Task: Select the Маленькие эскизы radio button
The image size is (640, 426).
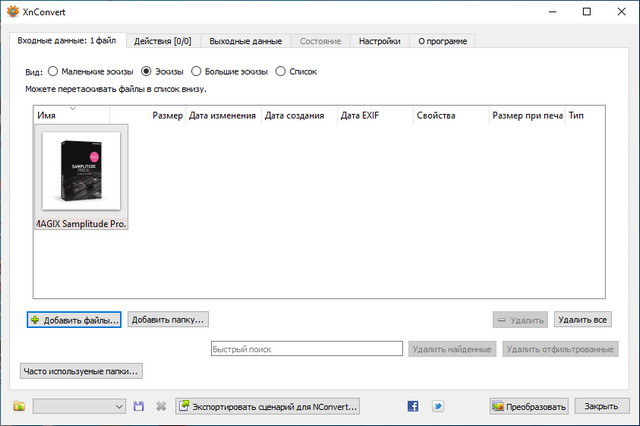Action: coord(53,72)
